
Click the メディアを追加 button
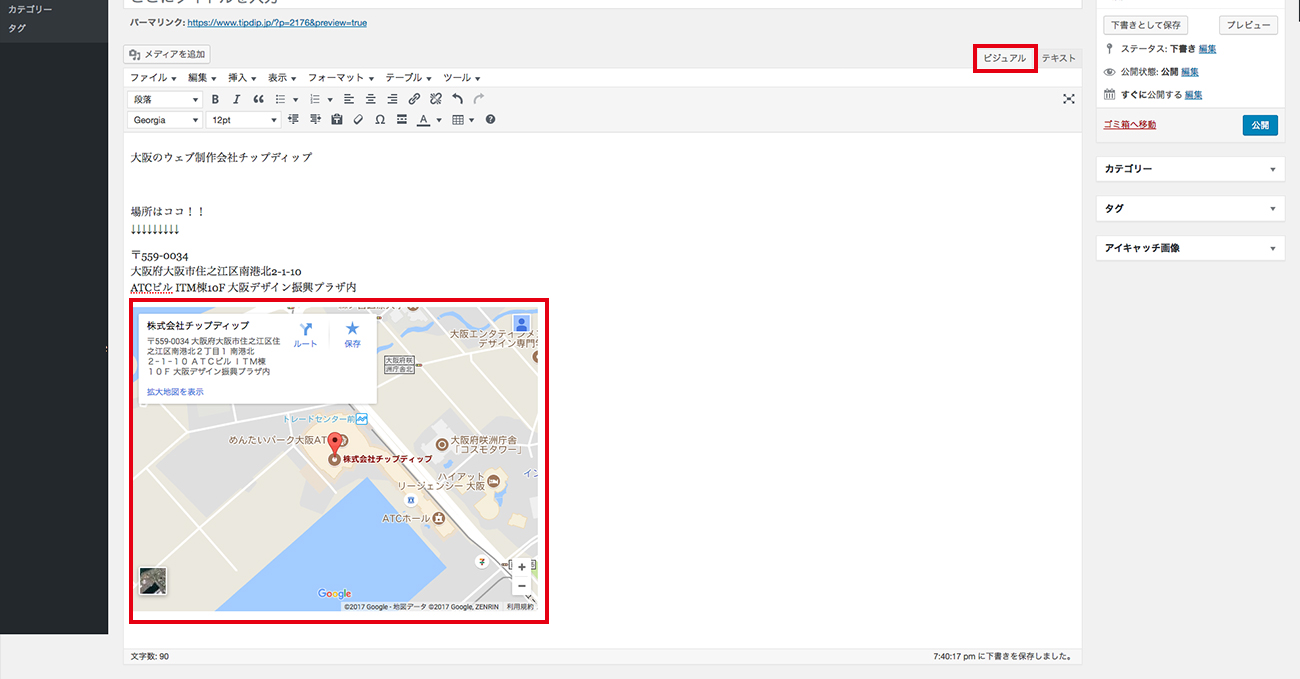coord(168,54)
